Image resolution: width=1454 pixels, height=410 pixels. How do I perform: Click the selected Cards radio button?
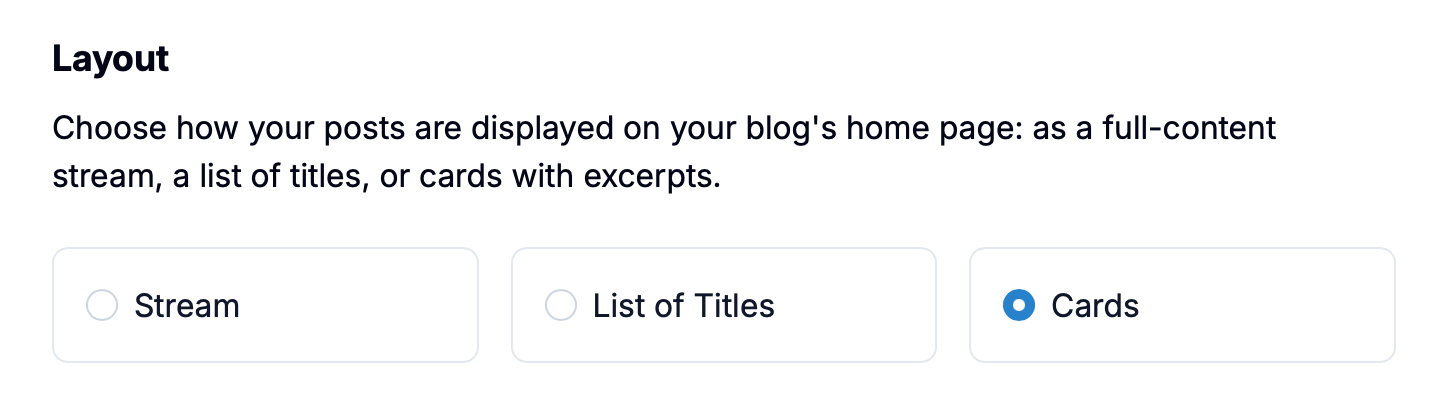pos(1018,305)
